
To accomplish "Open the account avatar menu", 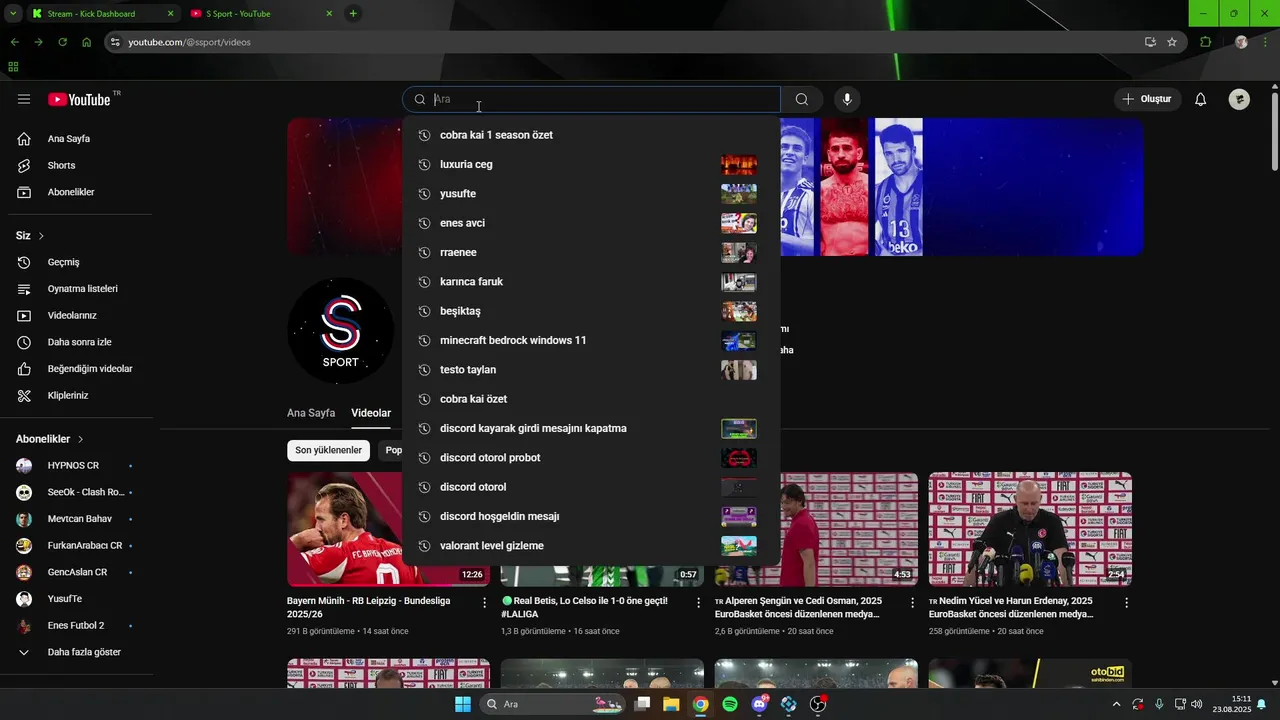I will [x=1239, y=99].
